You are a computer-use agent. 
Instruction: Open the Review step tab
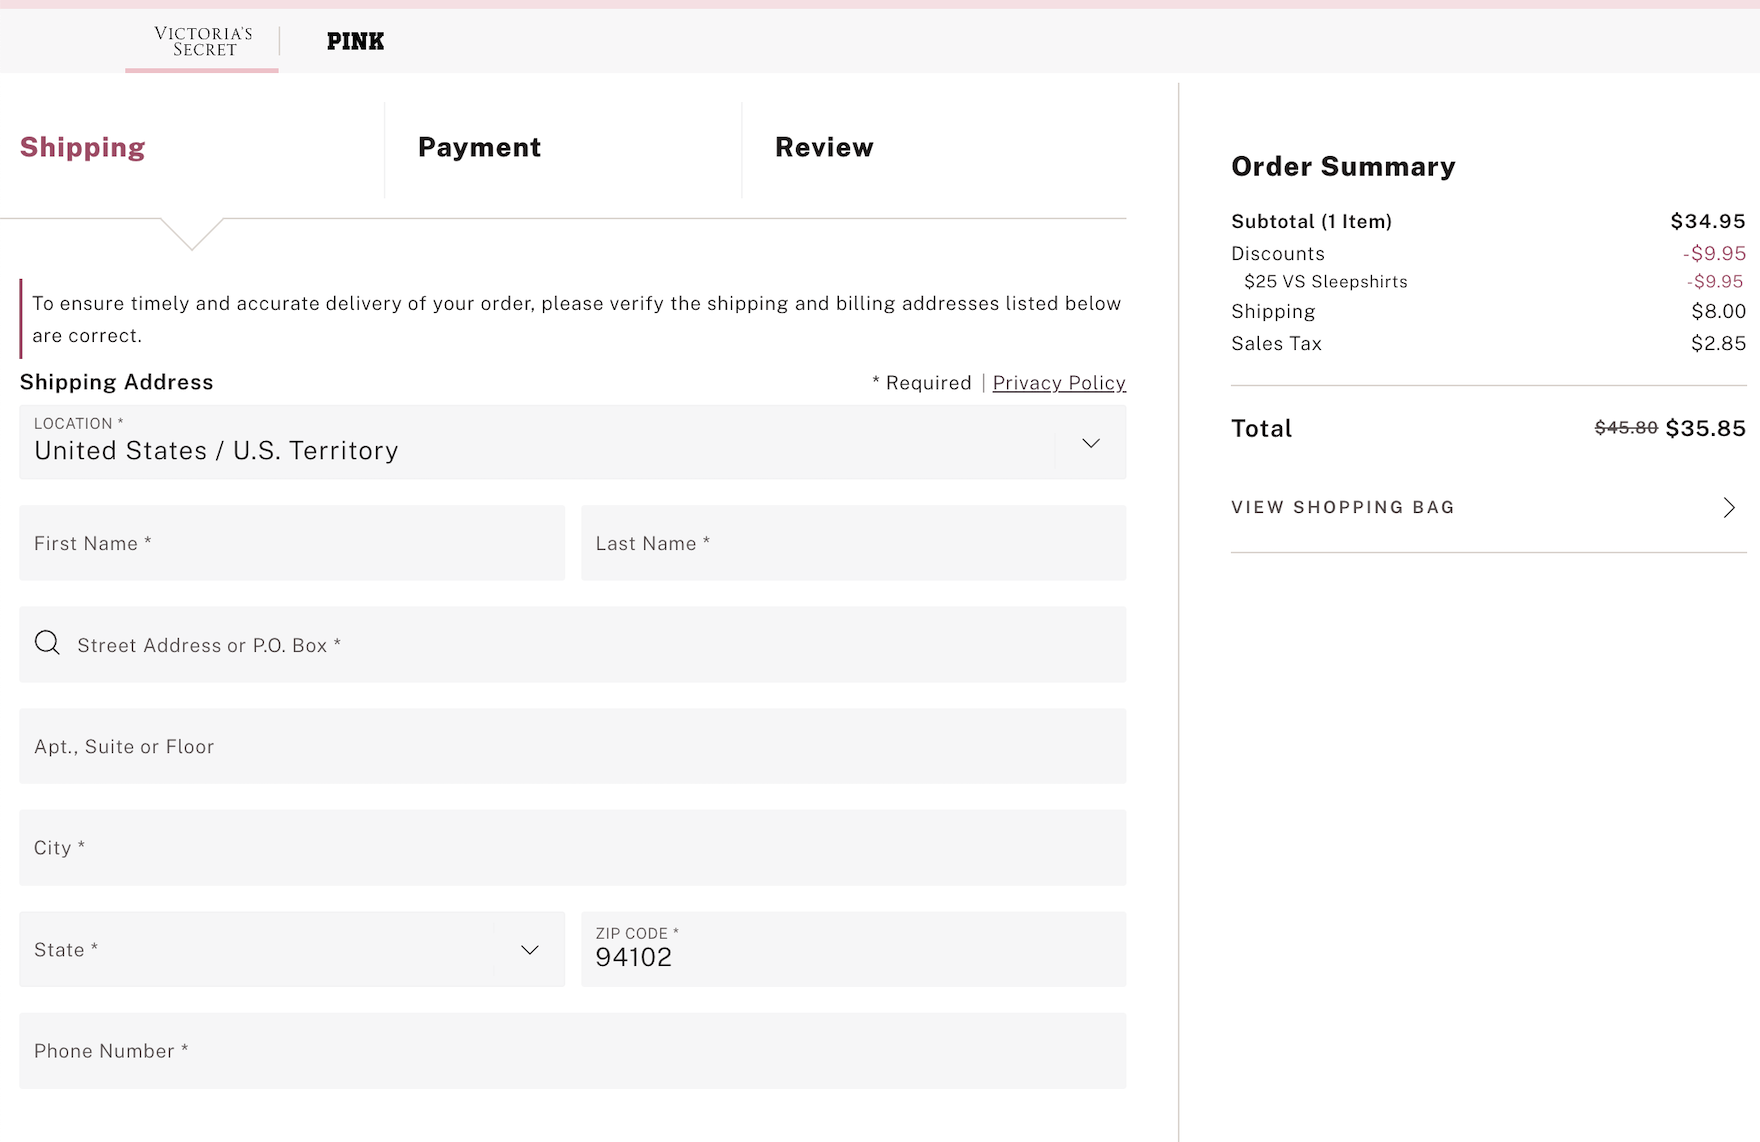tap(824, 147)
